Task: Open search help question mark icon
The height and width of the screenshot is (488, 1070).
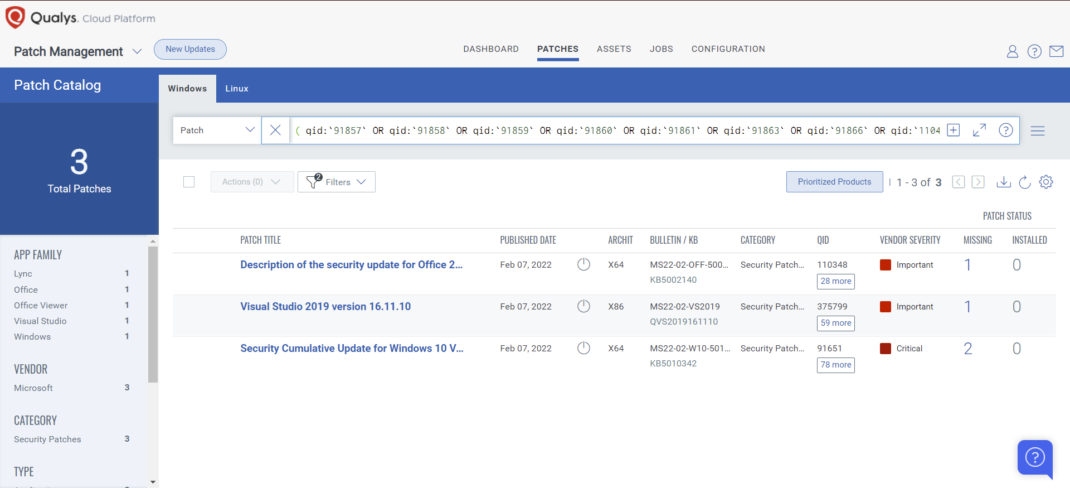Action: [x=1005, y=130]
